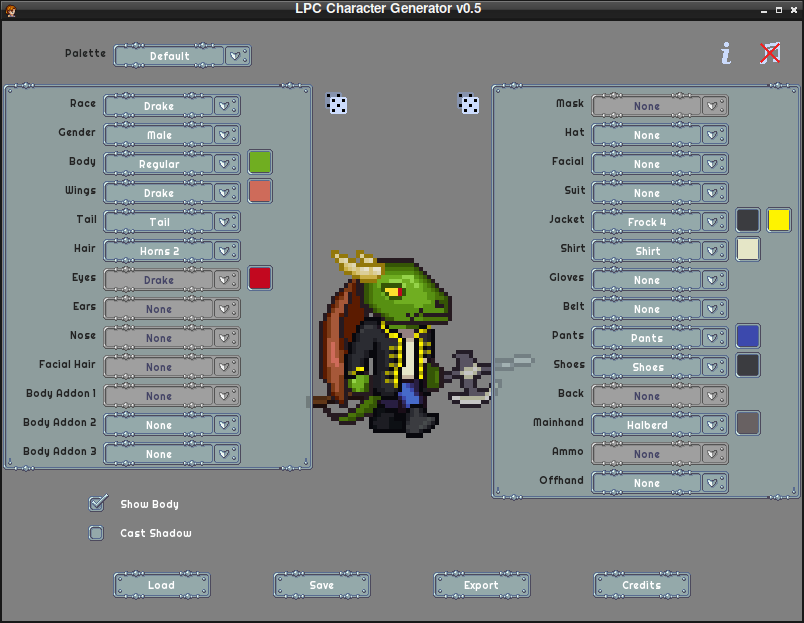Click the left randomize dice icon

[x=336, y=104]
